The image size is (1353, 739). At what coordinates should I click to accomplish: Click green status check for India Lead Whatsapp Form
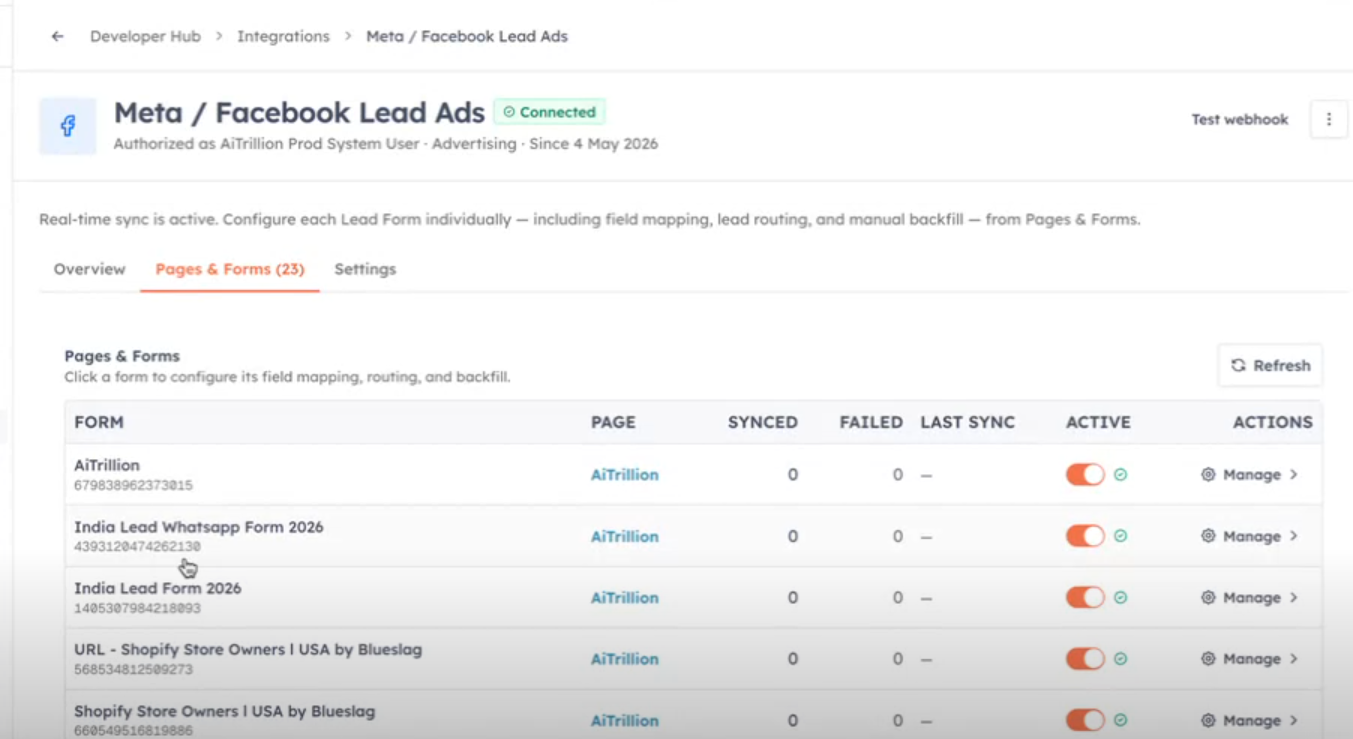[1121, 536]
